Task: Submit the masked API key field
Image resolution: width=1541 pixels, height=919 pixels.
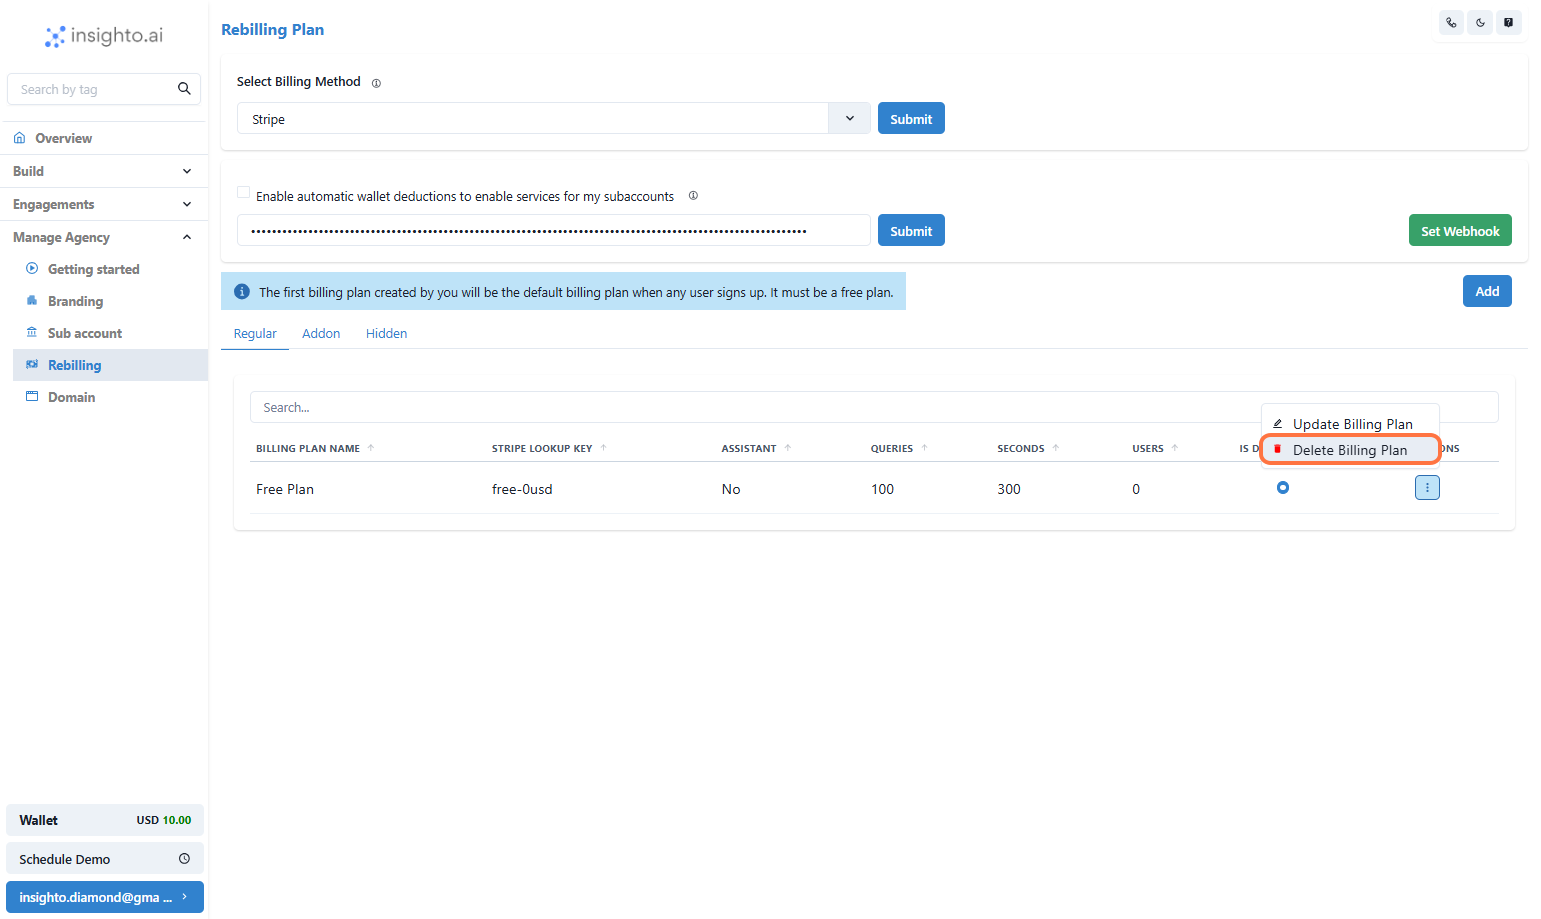Action: pyautogui.click(x=911, y=230)
